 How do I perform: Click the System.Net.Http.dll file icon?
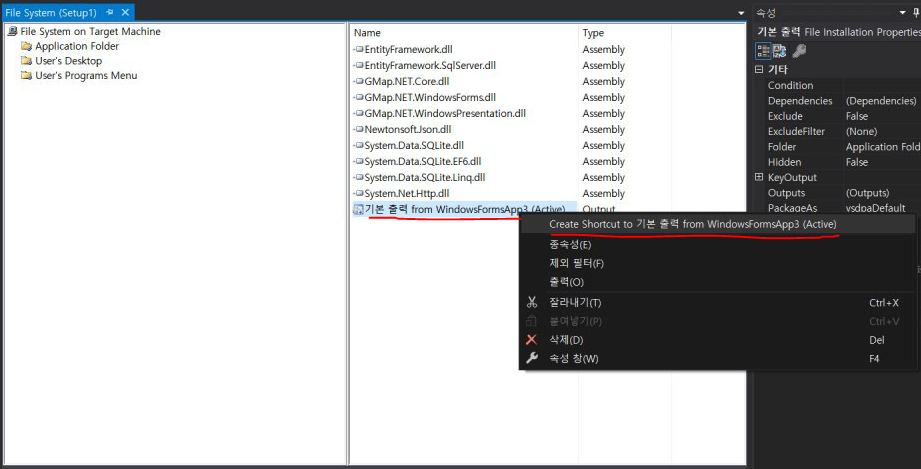click(x=358, y=193)
